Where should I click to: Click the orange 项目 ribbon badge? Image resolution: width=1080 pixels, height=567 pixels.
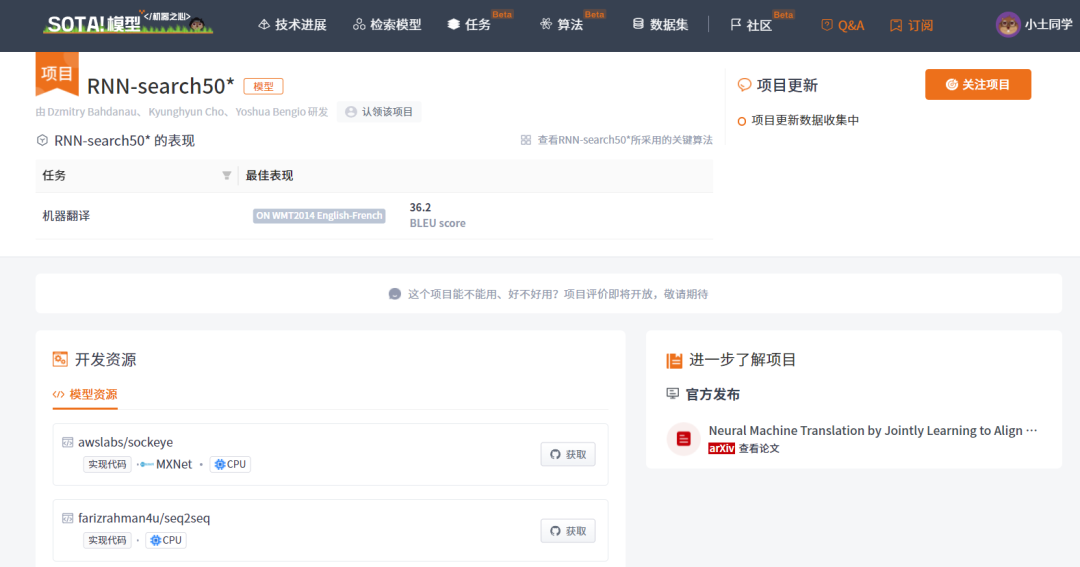tap(56, 74)
